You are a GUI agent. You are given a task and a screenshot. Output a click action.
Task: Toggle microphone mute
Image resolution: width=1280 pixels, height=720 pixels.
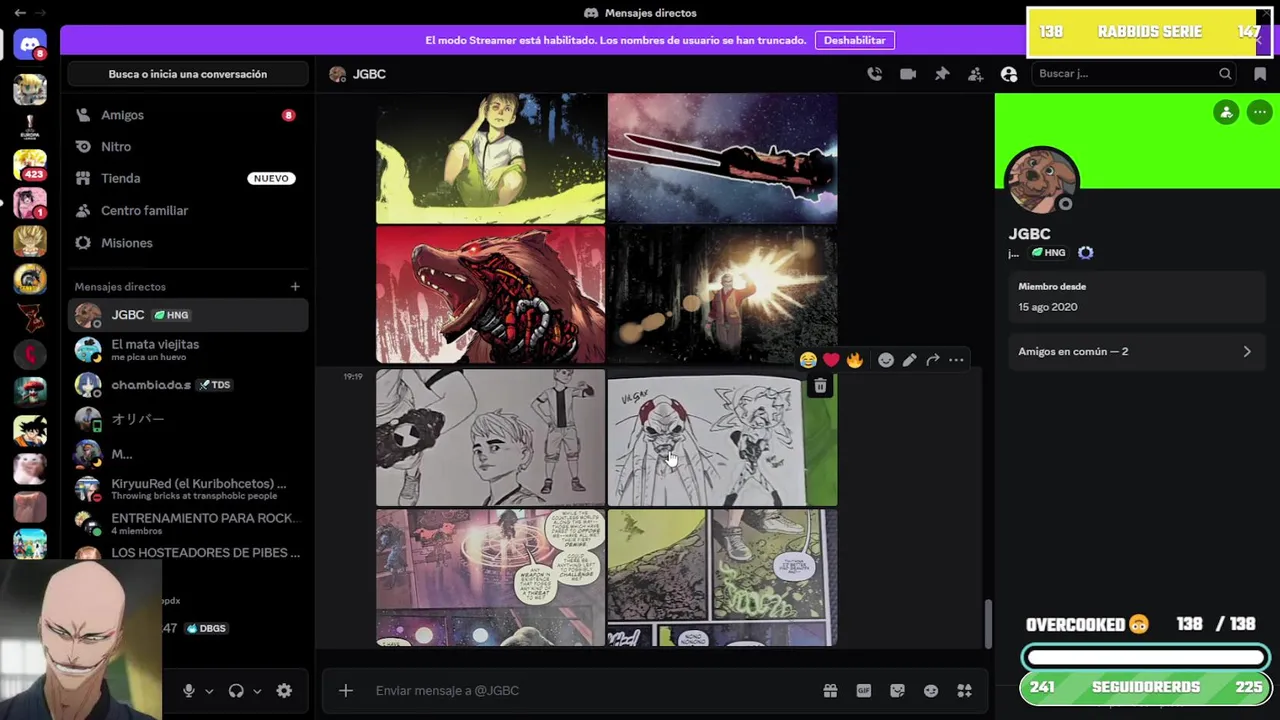click(x=188, y=690)
